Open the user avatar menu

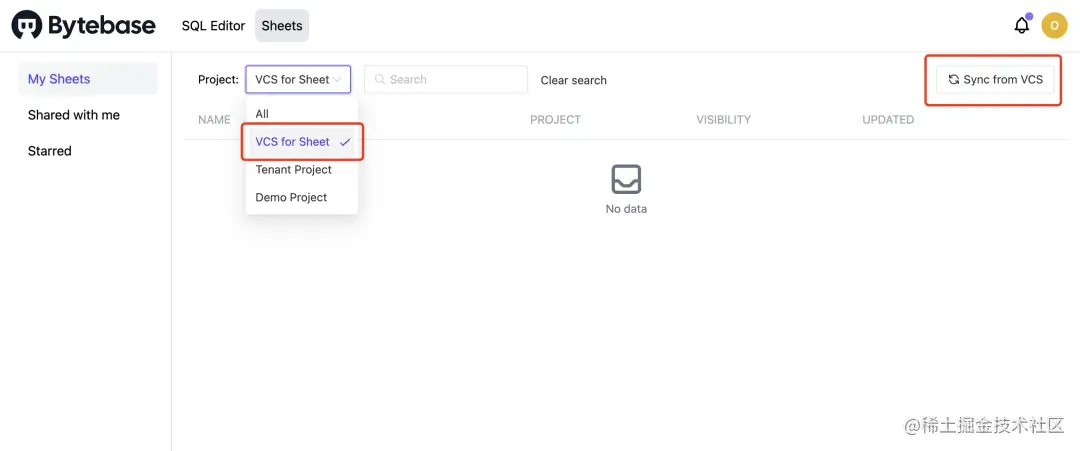click(x=1054, y=25)
